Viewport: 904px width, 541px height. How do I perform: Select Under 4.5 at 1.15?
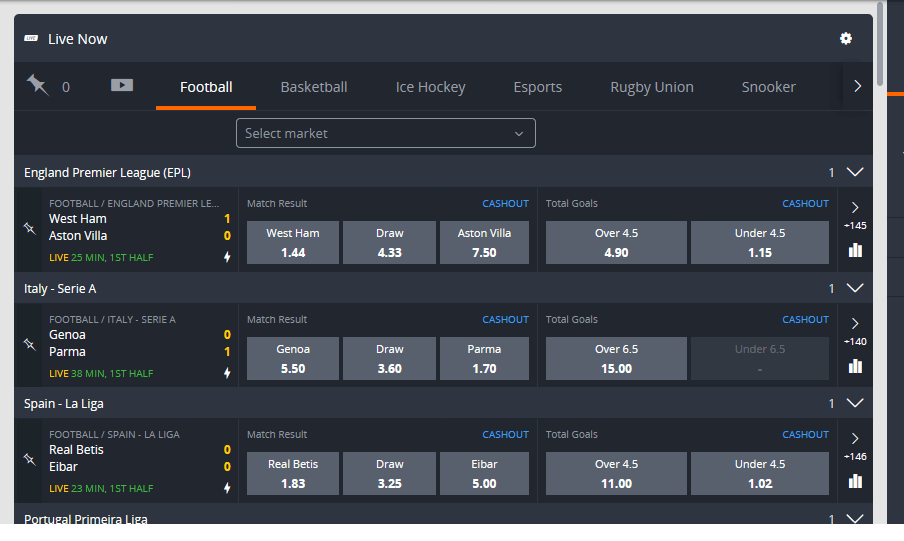pyautogui.click(x=760, y=242)
